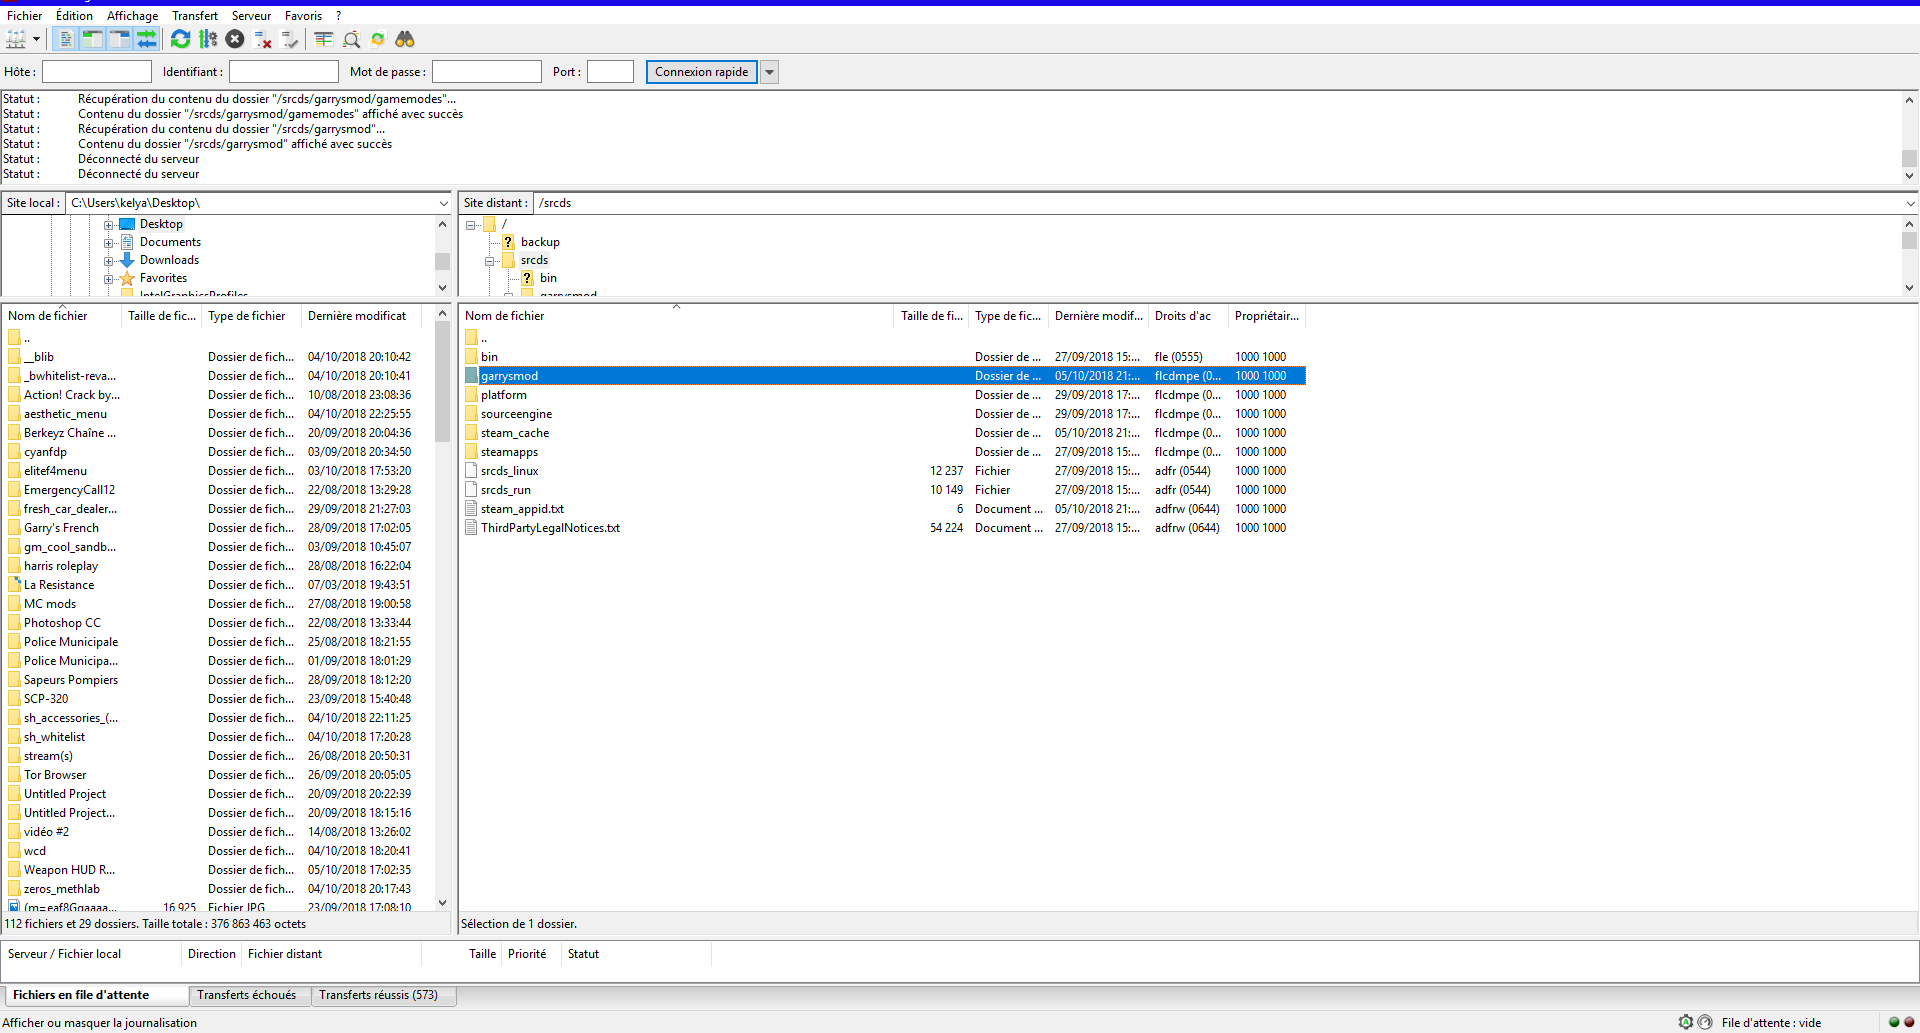Open the Serveur menu

(252, 15)
